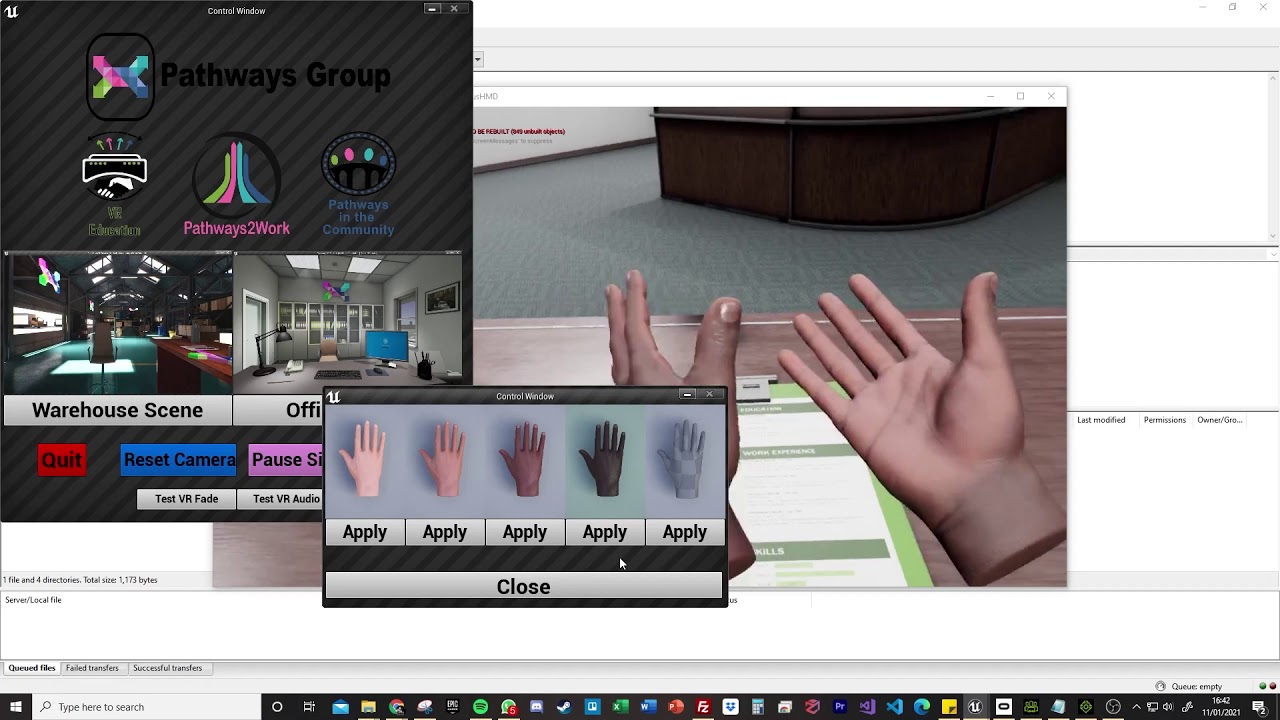Image resolution: width=1280 pixels, height=720 pixels.
Task: Sort by the Last modified column
Action: (x=1101, y=420)
